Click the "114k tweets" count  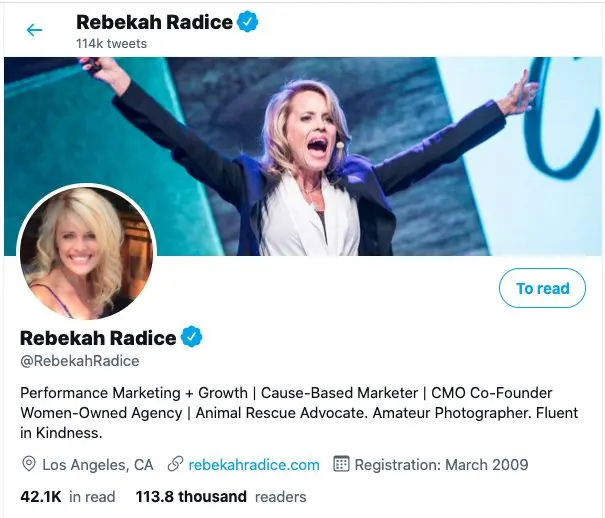click(112, 44)
